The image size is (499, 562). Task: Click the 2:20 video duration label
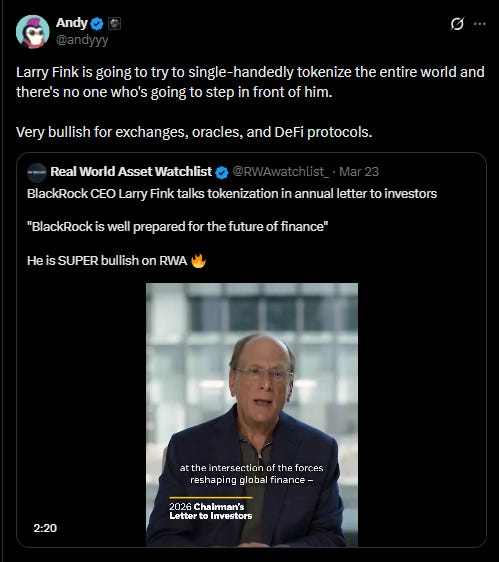(45, 528)
